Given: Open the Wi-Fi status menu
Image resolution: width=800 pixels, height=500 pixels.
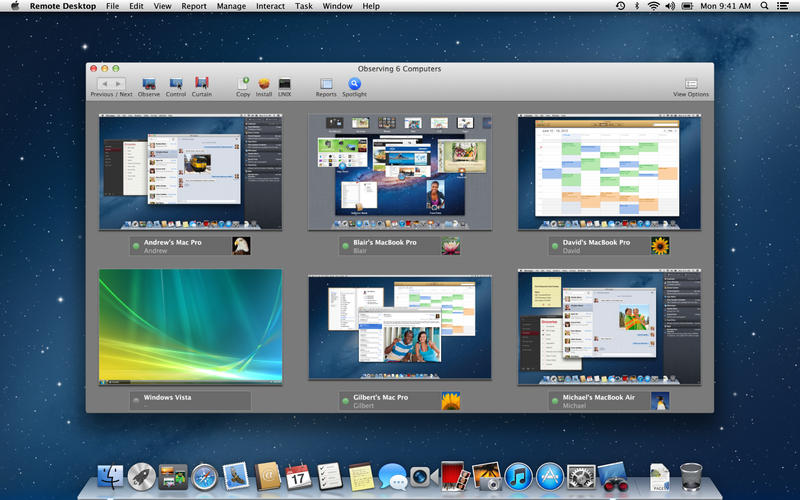Looking at the screenshot, I should (x=654, y=6).
